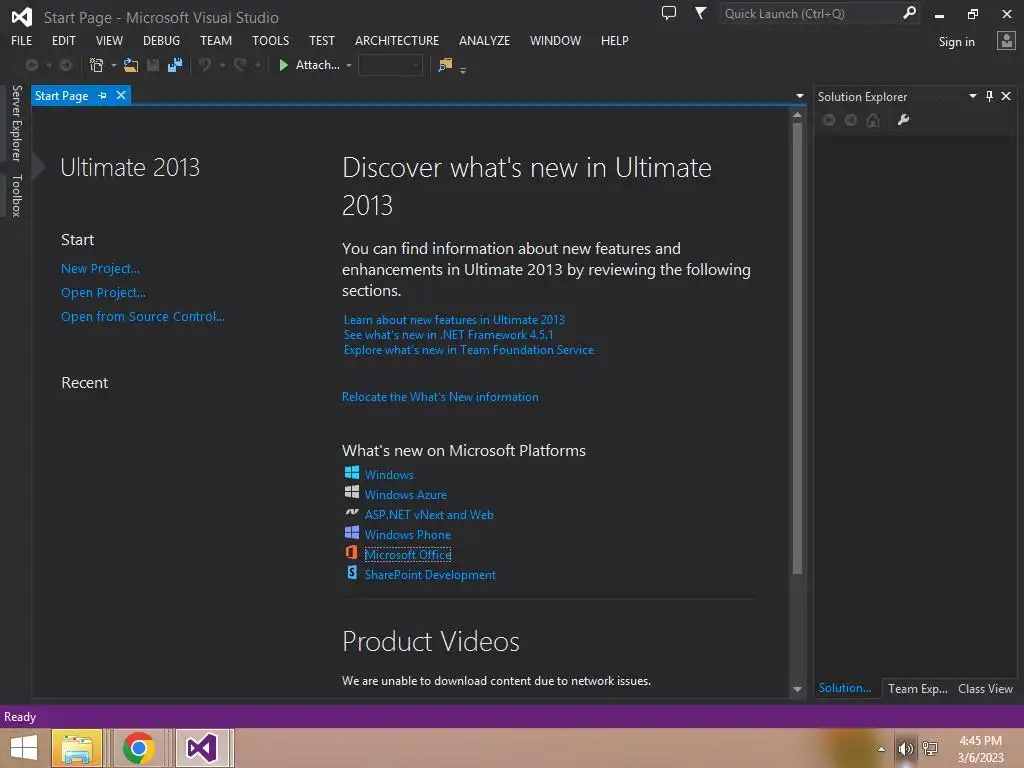Switch to the Team Explorer tab
This screenshot has width=1024, height=768.
pyautogui.click(x=917, y=689)
